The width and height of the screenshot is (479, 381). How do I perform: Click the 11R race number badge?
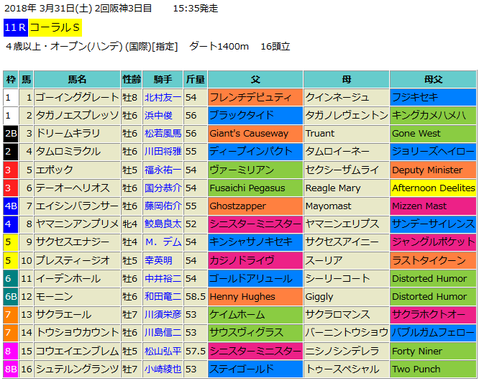tap(16, 28)
